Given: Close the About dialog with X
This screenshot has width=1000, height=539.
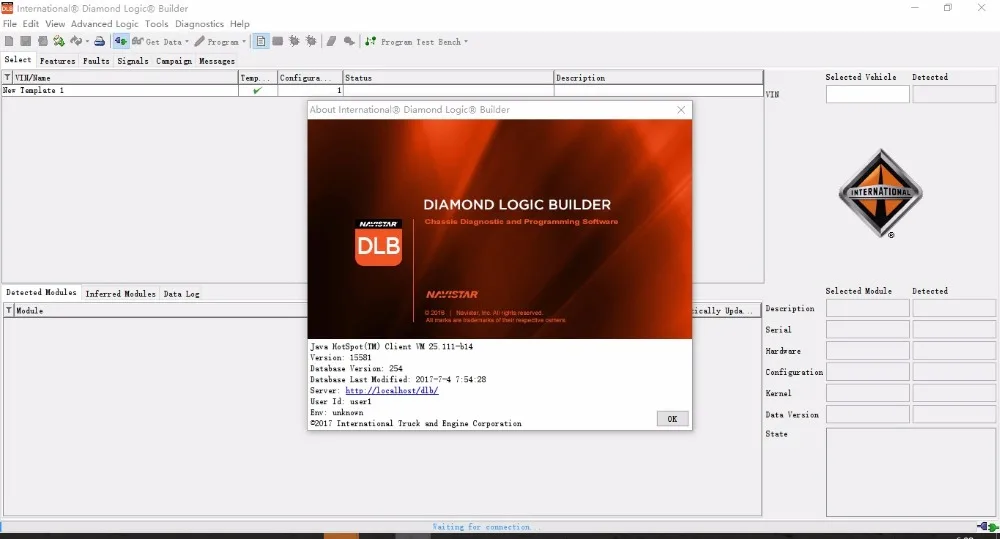Looking at the screenshot, I should [681, 110].
